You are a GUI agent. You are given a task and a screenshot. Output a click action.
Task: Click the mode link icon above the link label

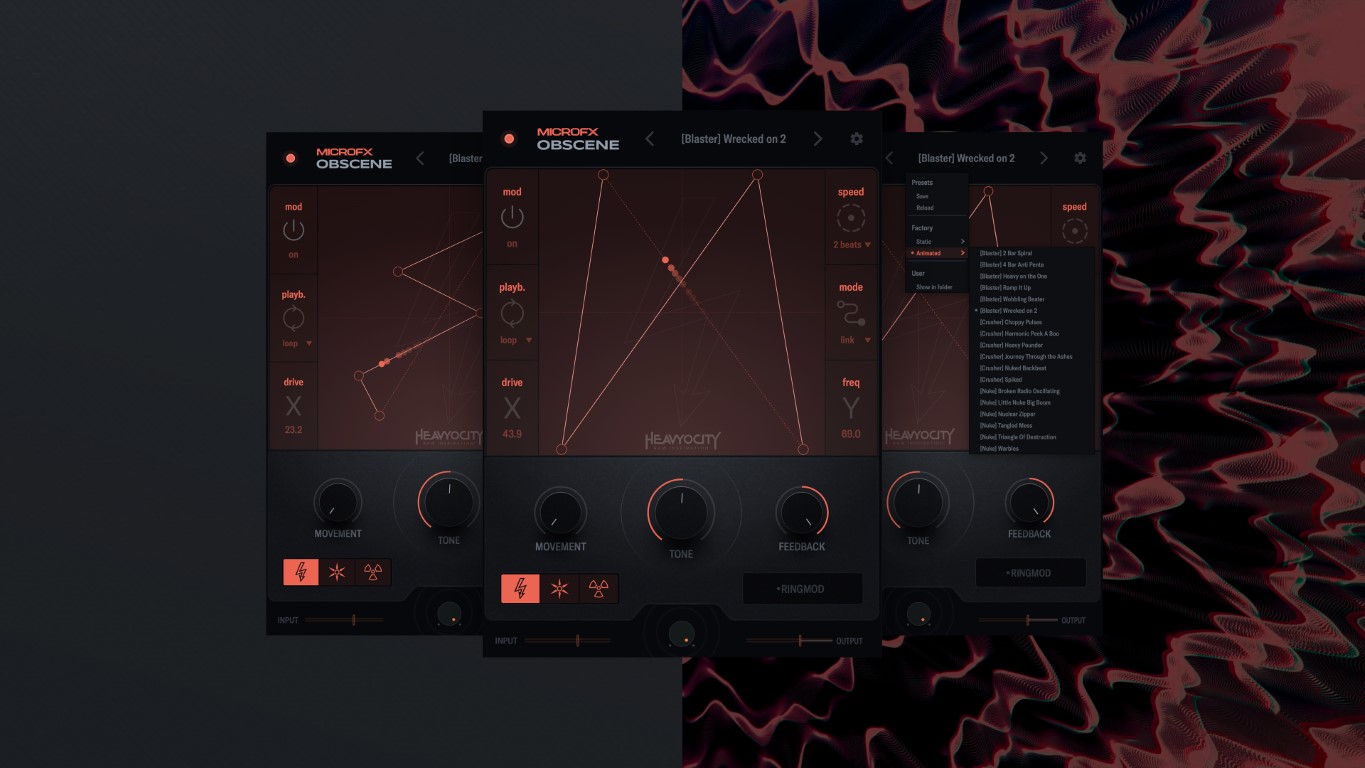point(852,314)
